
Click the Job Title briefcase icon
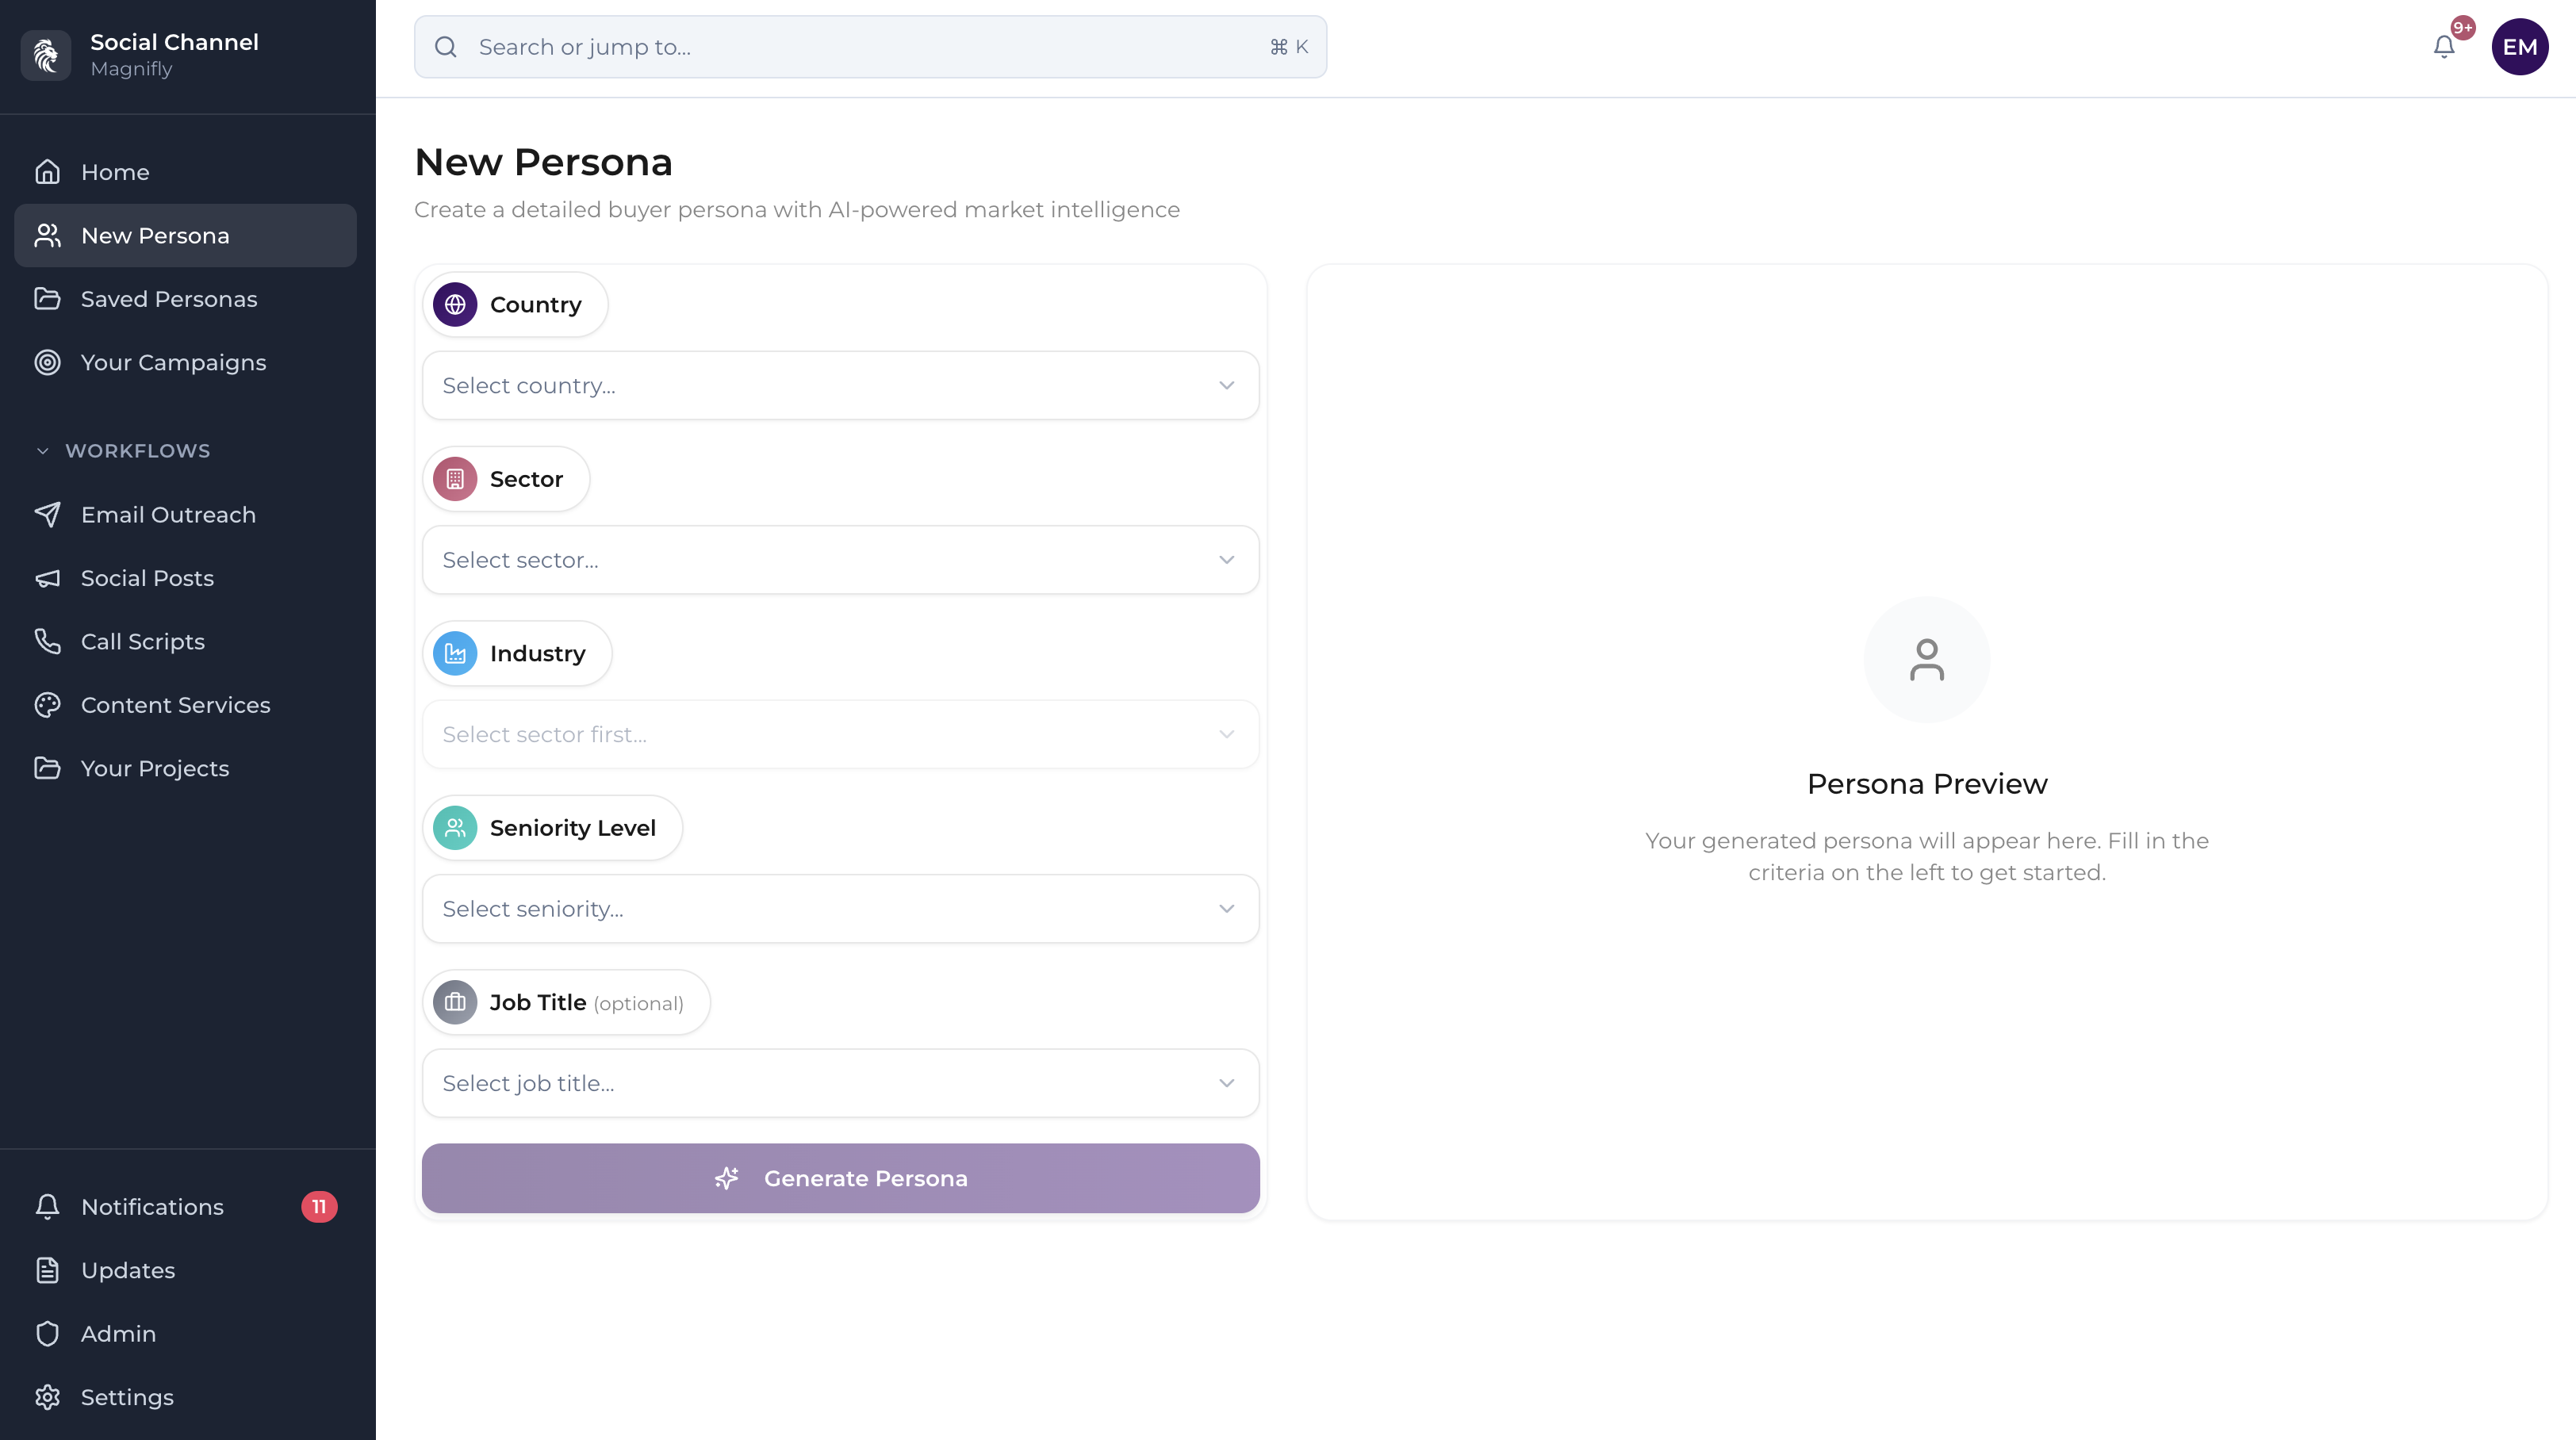pos(455,1002)
